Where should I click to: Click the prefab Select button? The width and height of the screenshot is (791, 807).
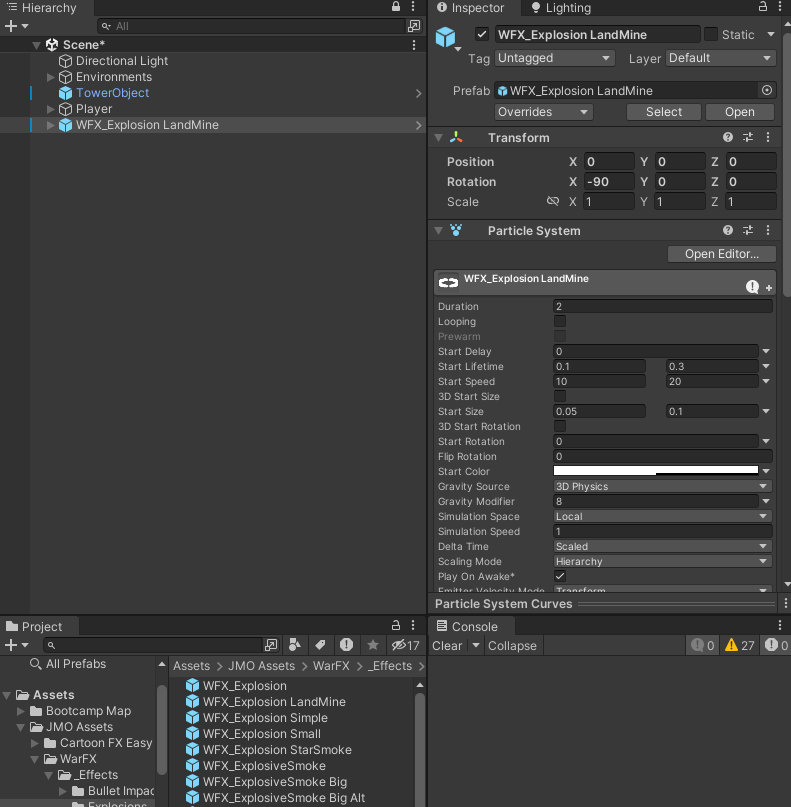click(664, 112)
